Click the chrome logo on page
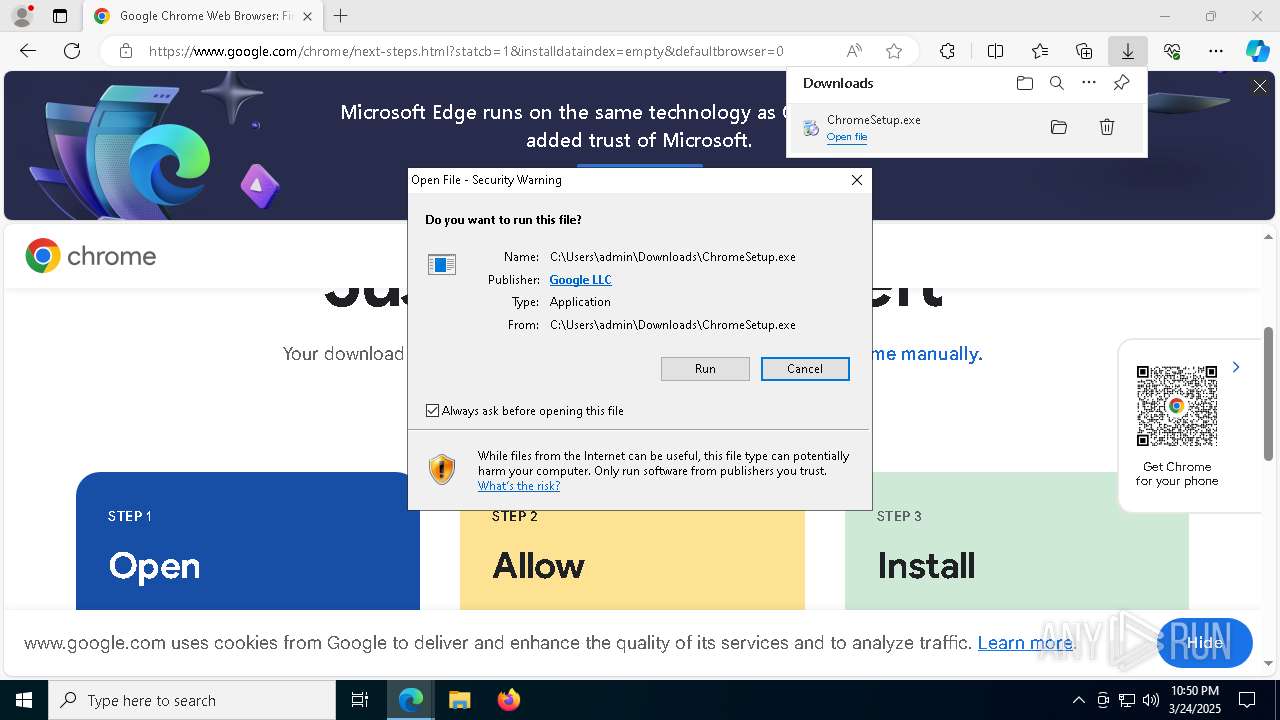Viewport: 1280px width, 720px height. coord(91,256)
